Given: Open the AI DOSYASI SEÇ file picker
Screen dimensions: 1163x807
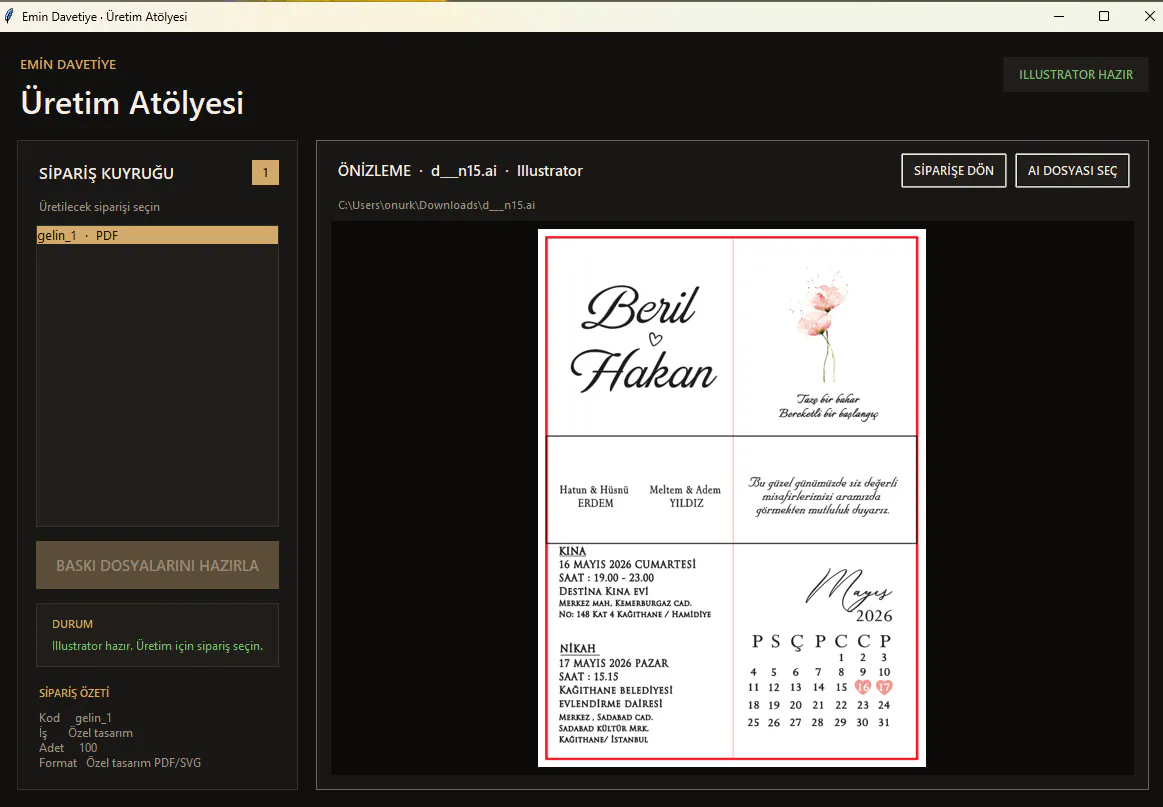Looking at the screenshot, I should [1072, 171].
